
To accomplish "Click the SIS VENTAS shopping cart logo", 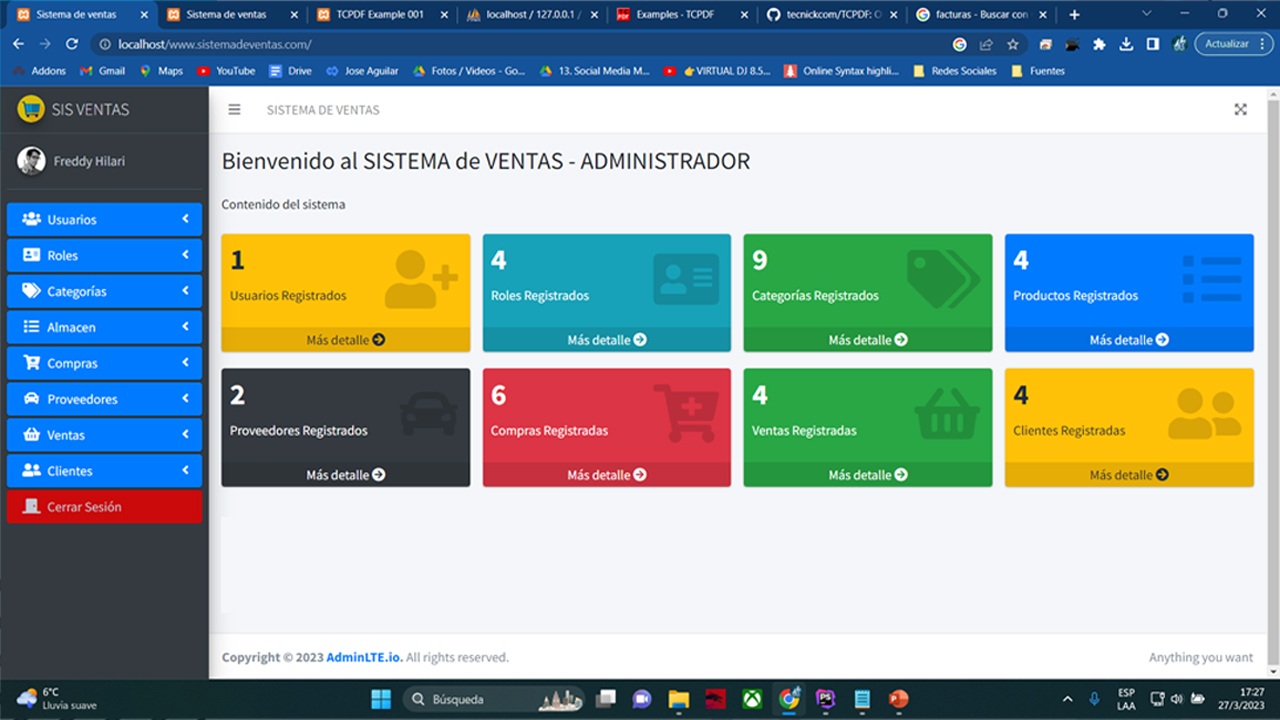I will coord(31,109).
